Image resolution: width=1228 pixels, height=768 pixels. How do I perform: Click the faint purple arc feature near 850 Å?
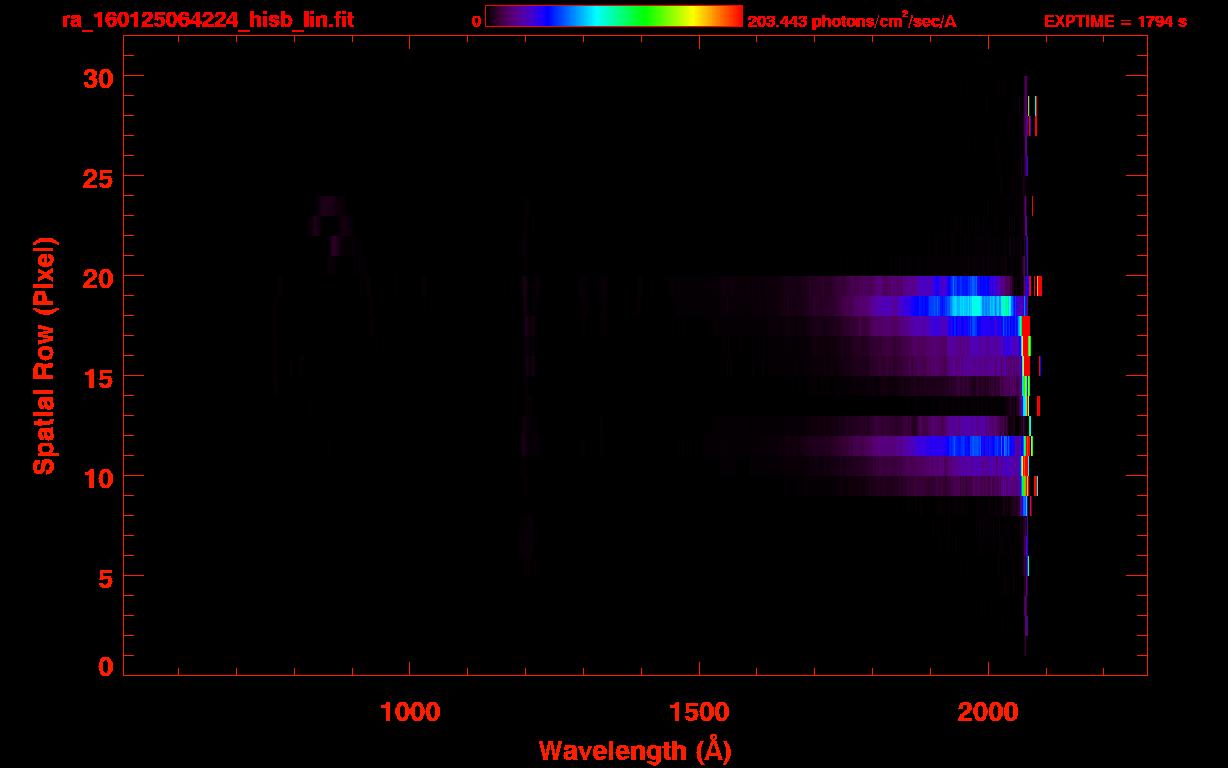click(332, 225)
